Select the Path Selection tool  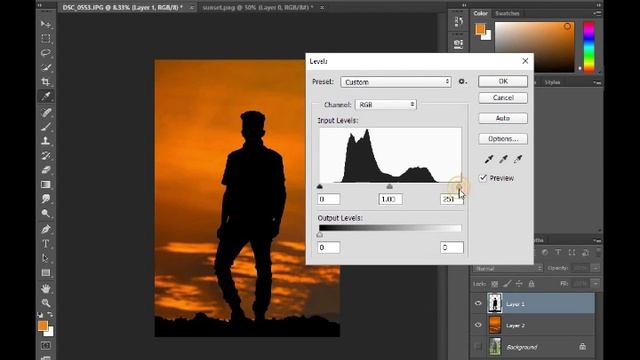(x=46, y=258)
